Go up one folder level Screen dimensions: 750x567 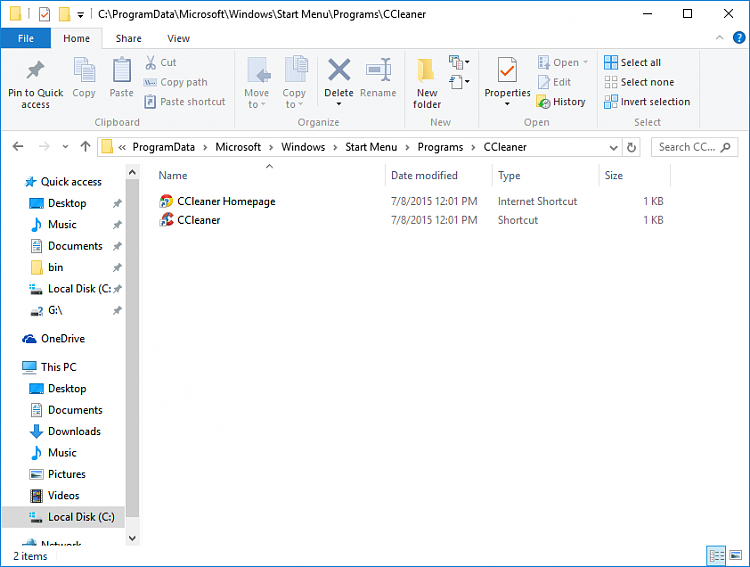pyautogui.click(x=85, y=146)
